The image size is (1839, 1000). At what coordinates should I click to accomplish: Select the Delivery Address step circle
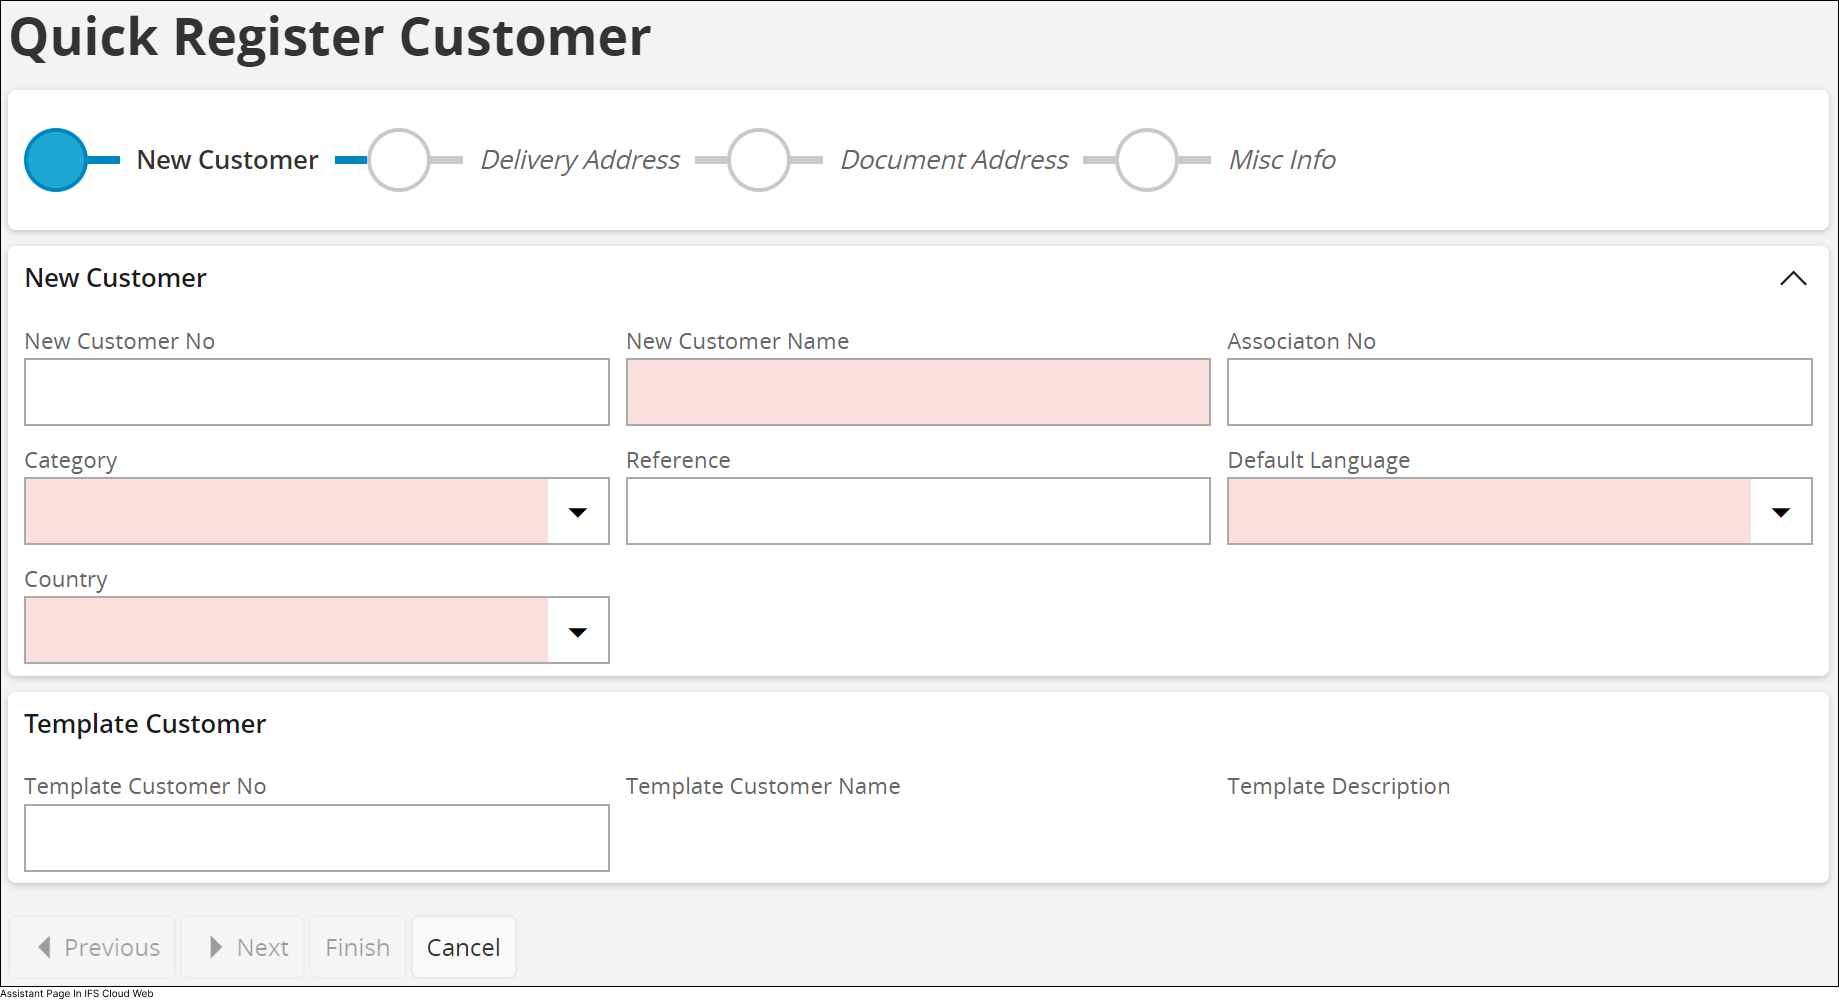click(398, 160)
